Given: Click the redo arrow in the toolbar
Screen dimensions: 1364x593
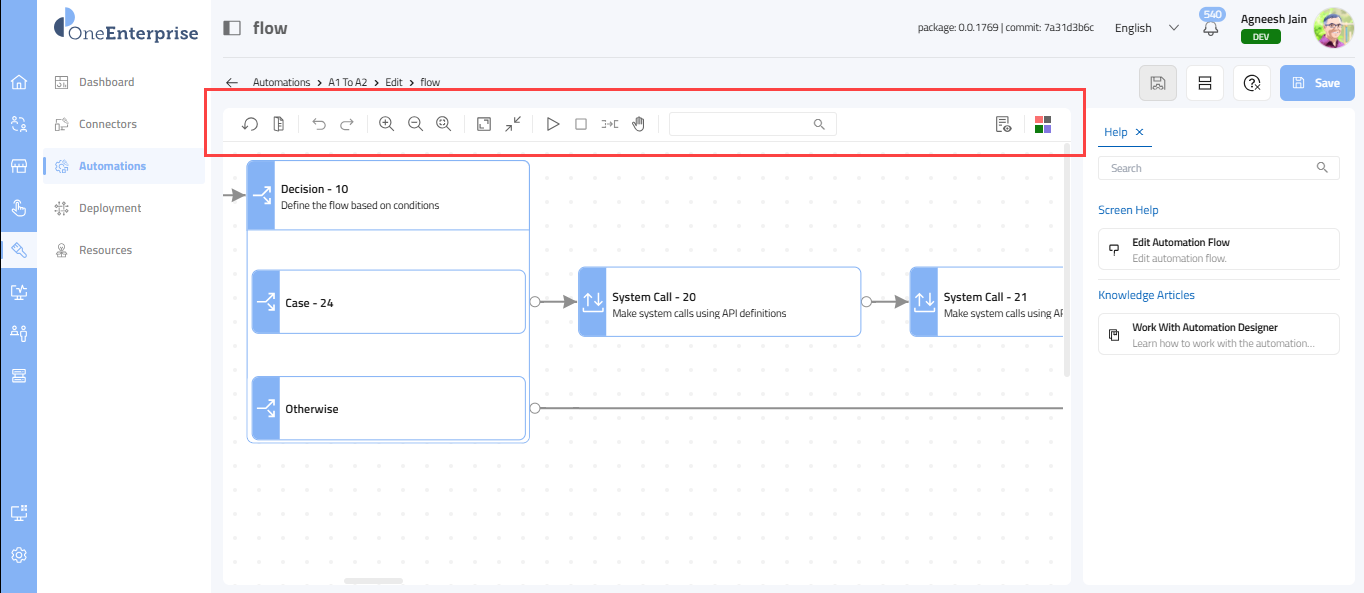Looking at the screenshot, I should point(347,124).
